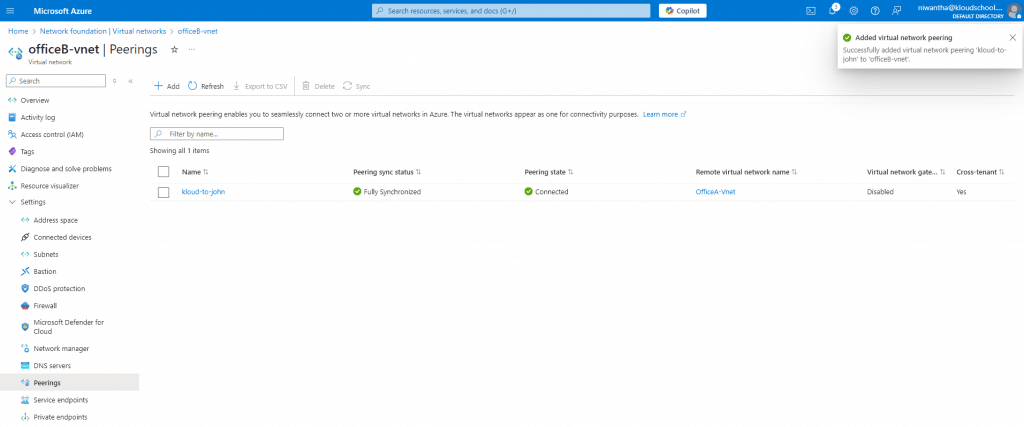Favorite this page with the star icon
This screenshot has height=427, width=1024.
click(174, 49)
